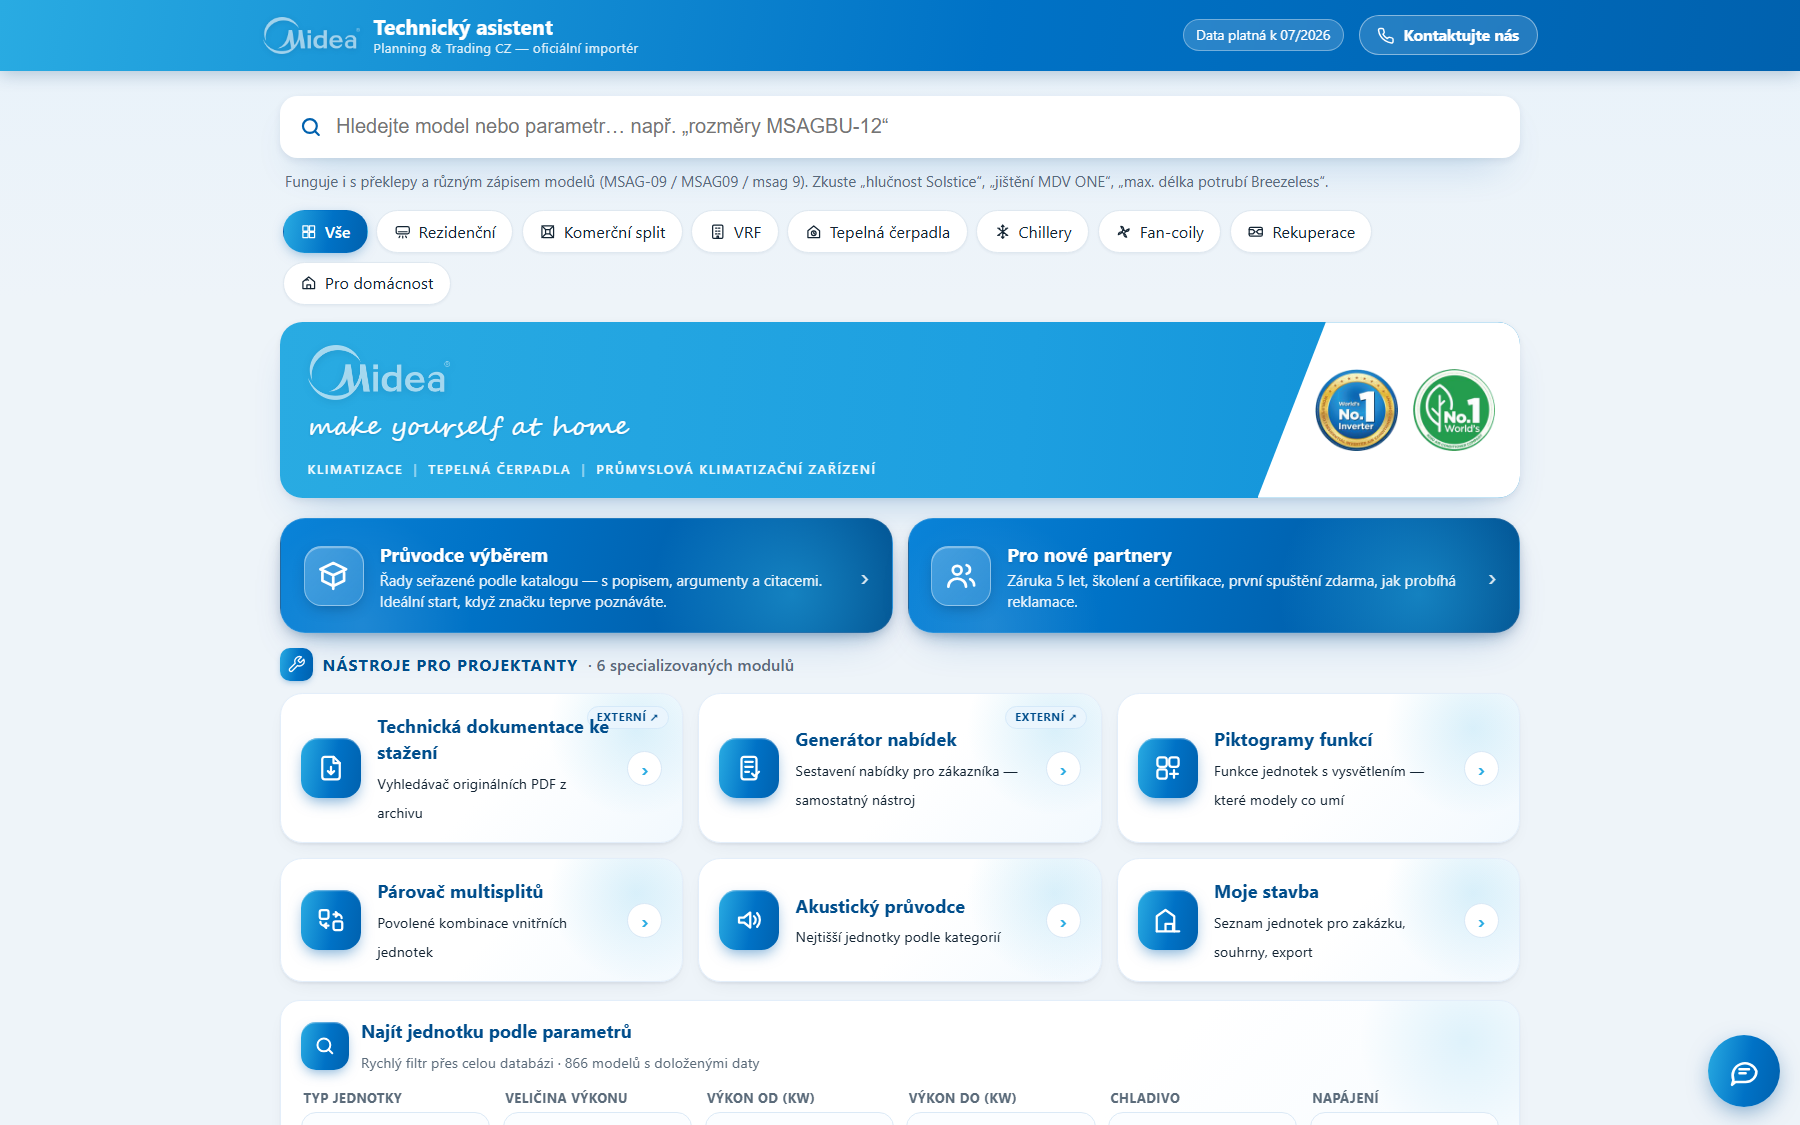Image resolution: width=1800 pixels, height=1125 pixels.
Task: Select the Chillery category tab
Action: point(1032,232)
